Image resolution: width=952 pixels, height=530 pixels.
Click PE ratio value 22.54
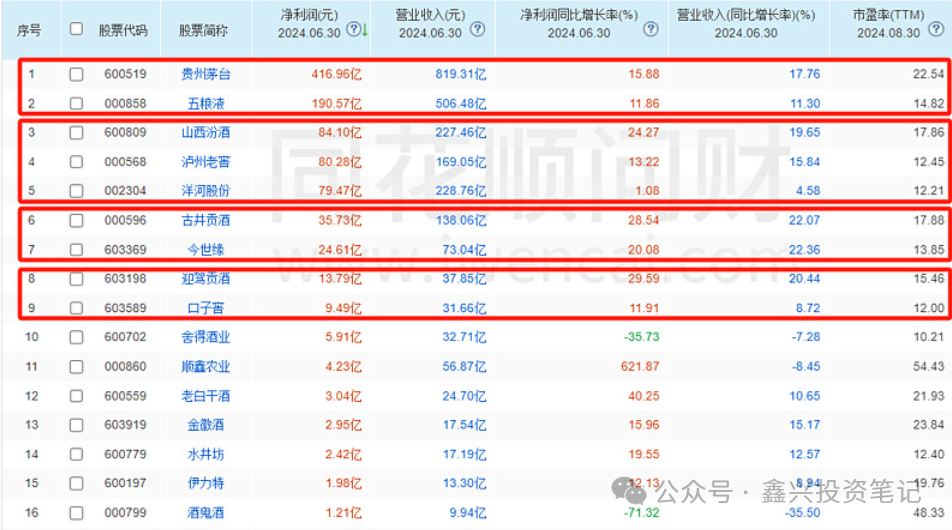[929, 74]
